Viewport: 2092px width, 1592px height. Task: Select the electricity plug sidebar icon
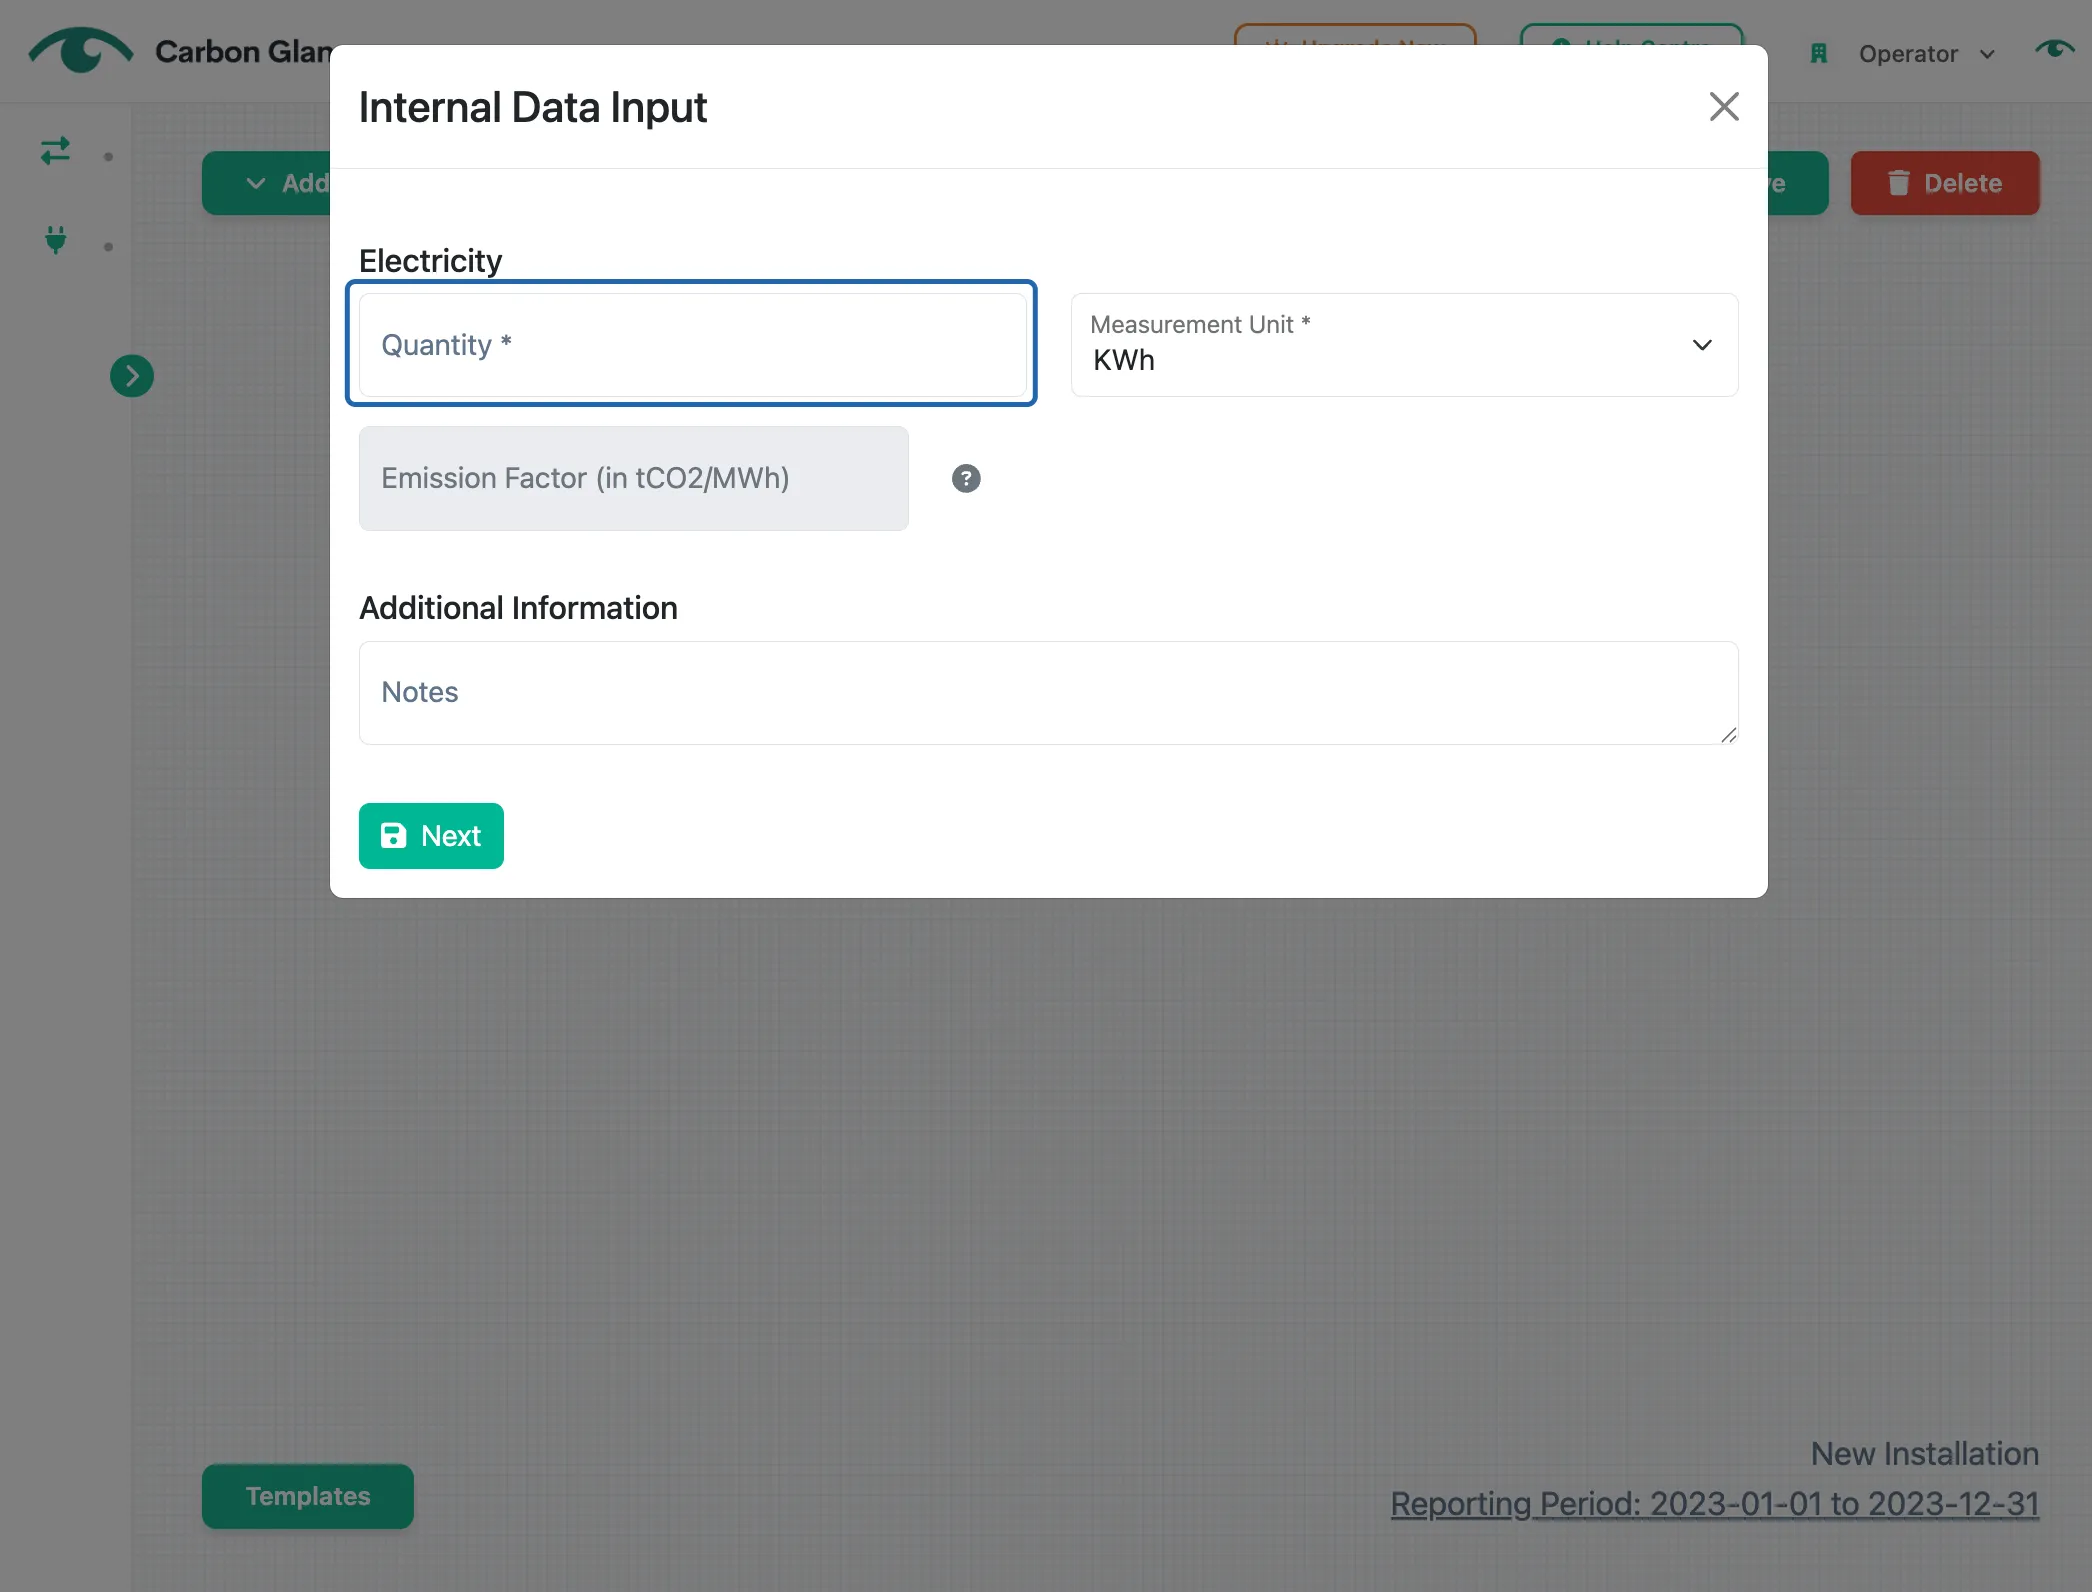56,240
